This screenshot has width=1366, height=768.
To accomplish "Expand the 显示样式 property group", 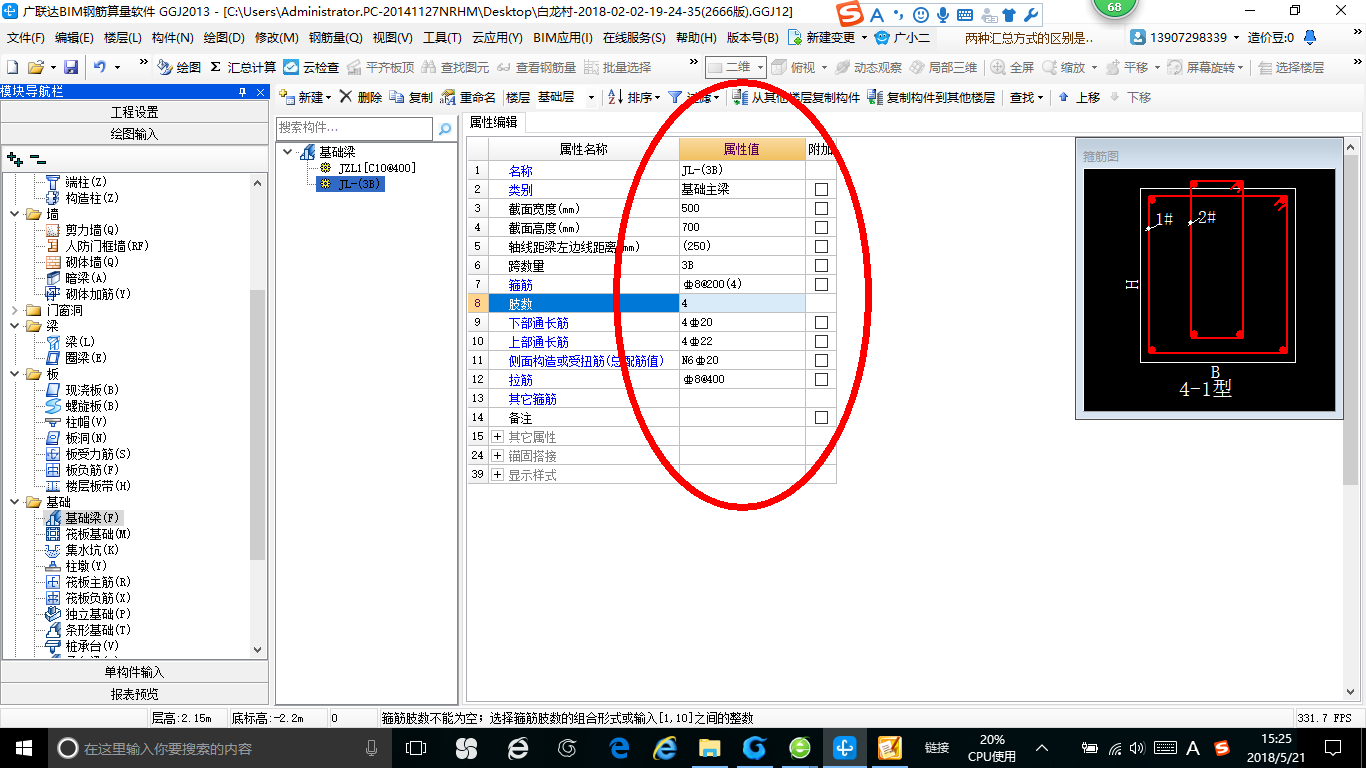I will (498, 475).
